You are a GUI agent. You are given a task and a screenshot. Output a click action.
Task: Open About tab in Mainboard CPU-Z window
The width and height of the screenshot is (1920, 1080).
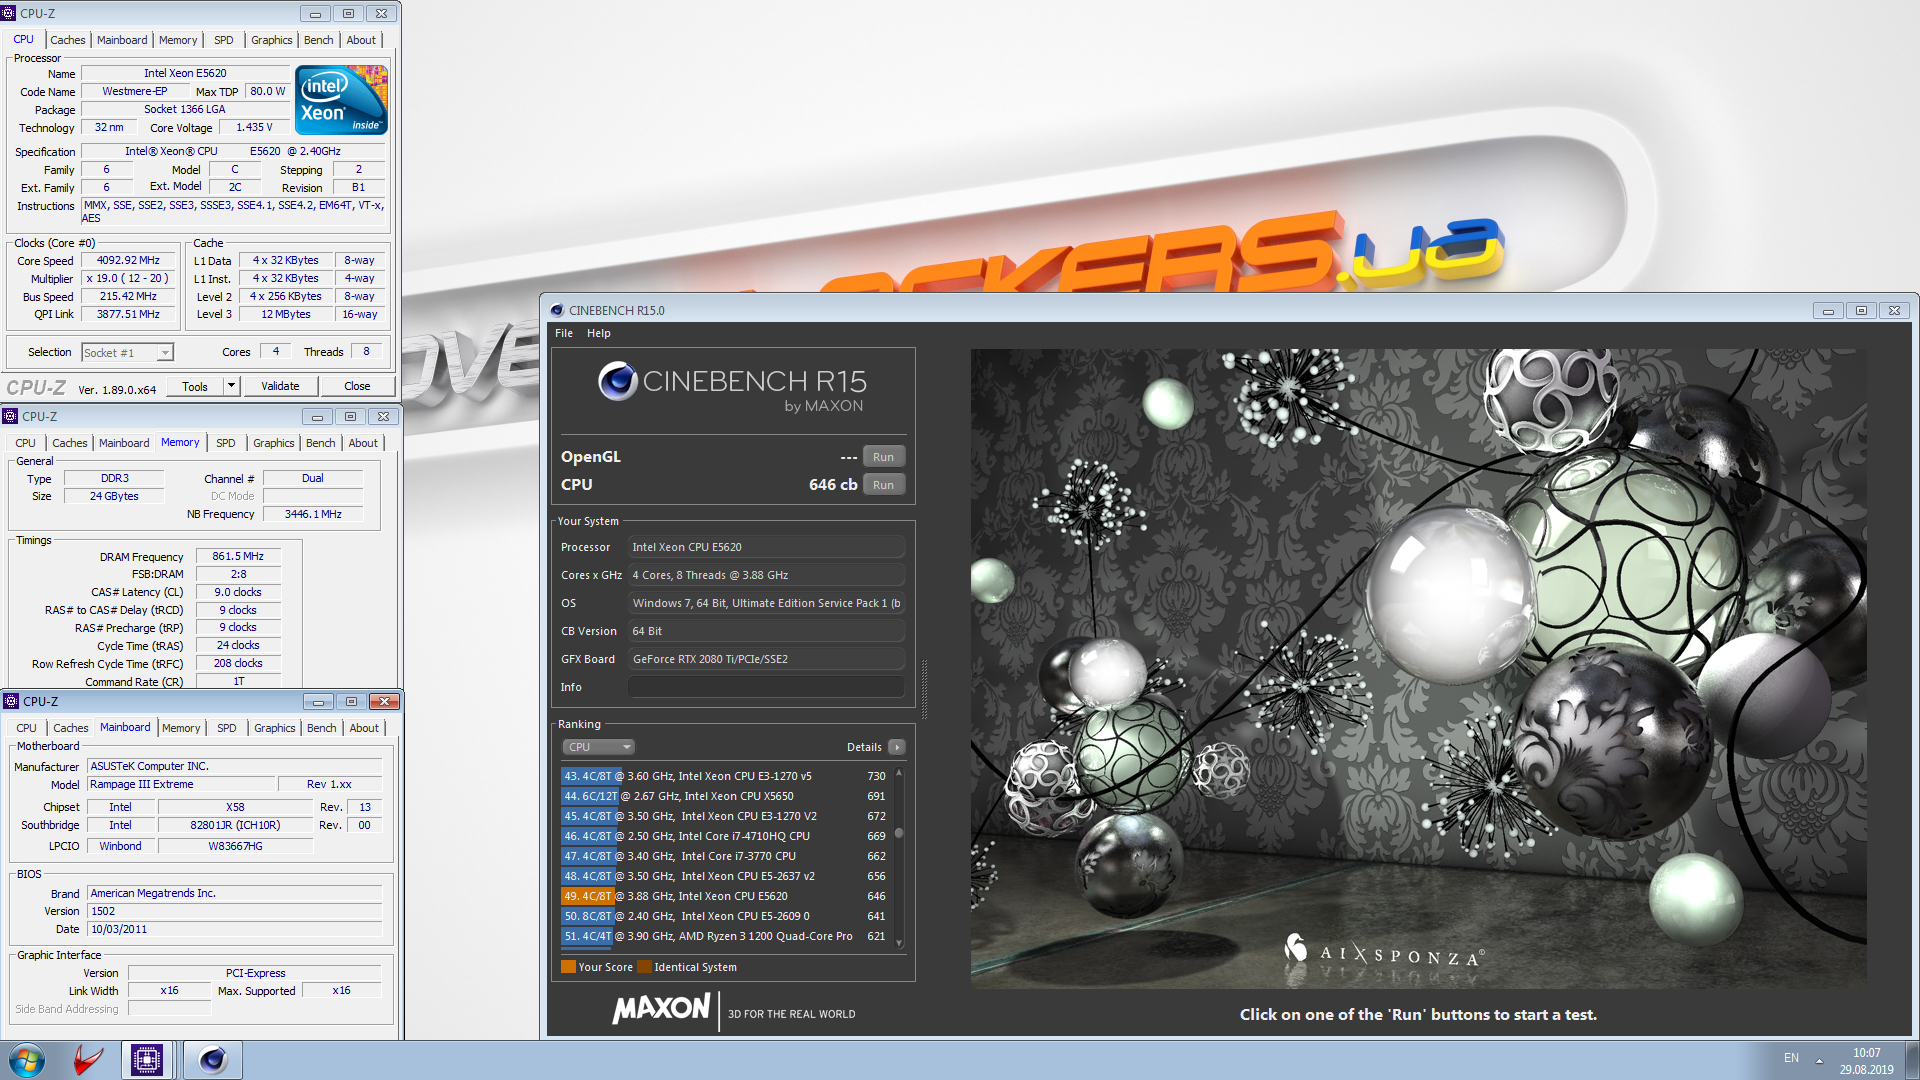364,728
